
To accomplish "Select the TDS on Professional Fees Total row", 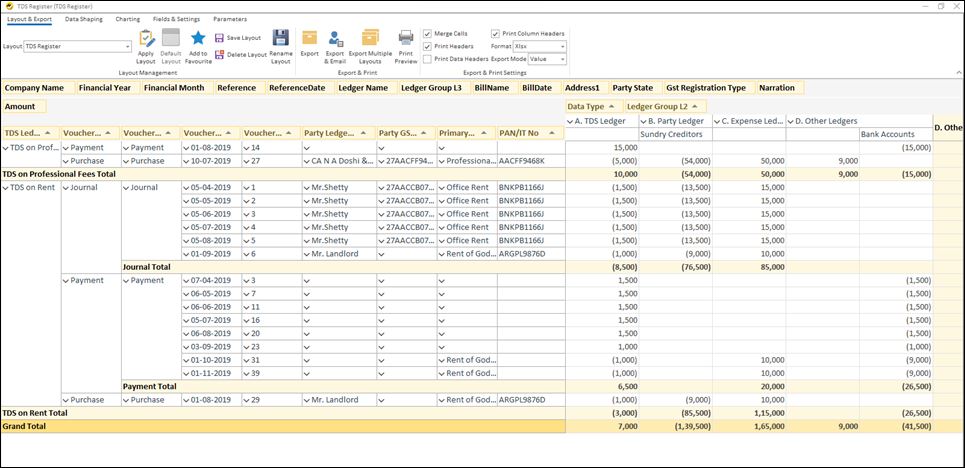I will pyautogui.click(x=283, y=174).
